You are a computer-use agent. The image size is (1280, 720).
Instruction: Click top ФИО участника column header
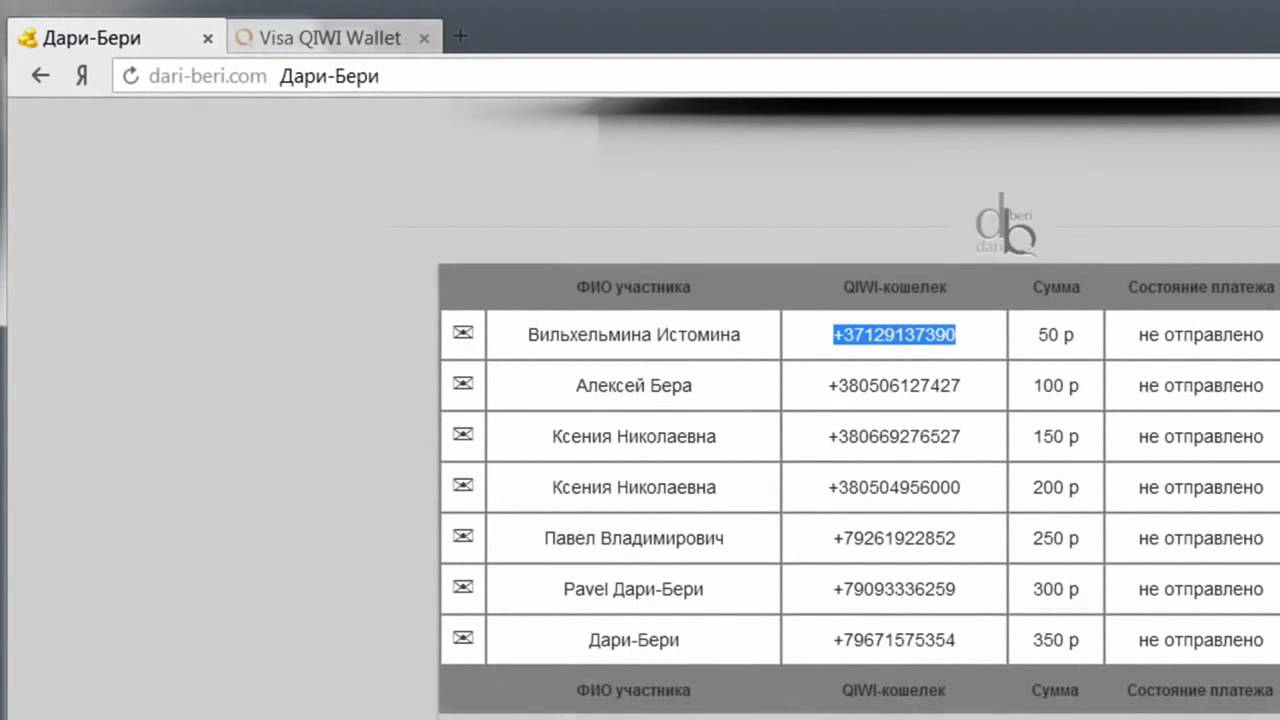pos(633,287)
